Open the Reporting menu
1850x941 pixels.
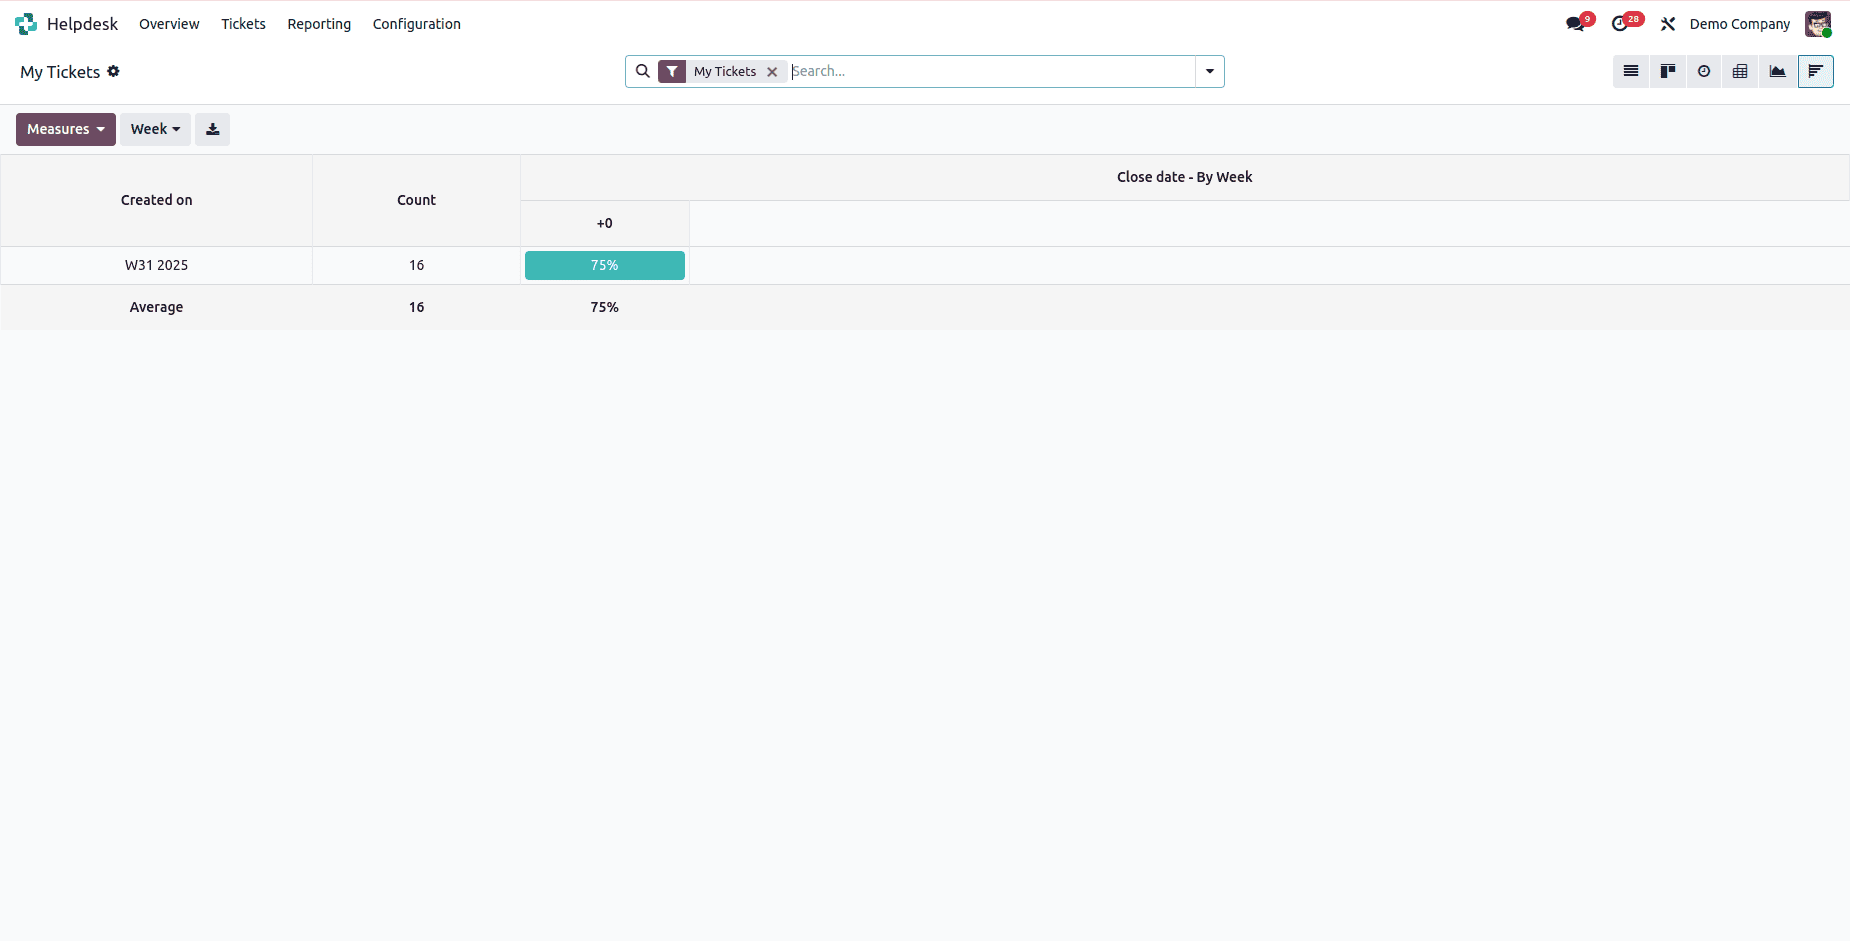click(319, 24)
